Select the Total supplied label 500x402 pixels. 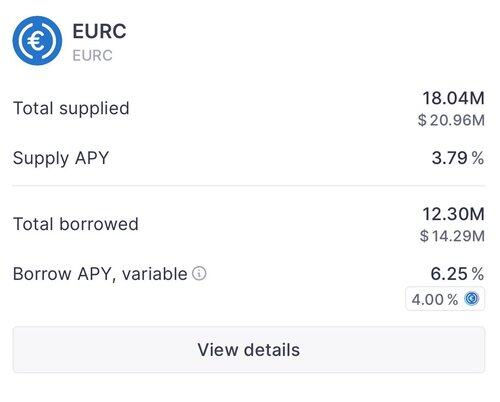[x=71, y=108]
